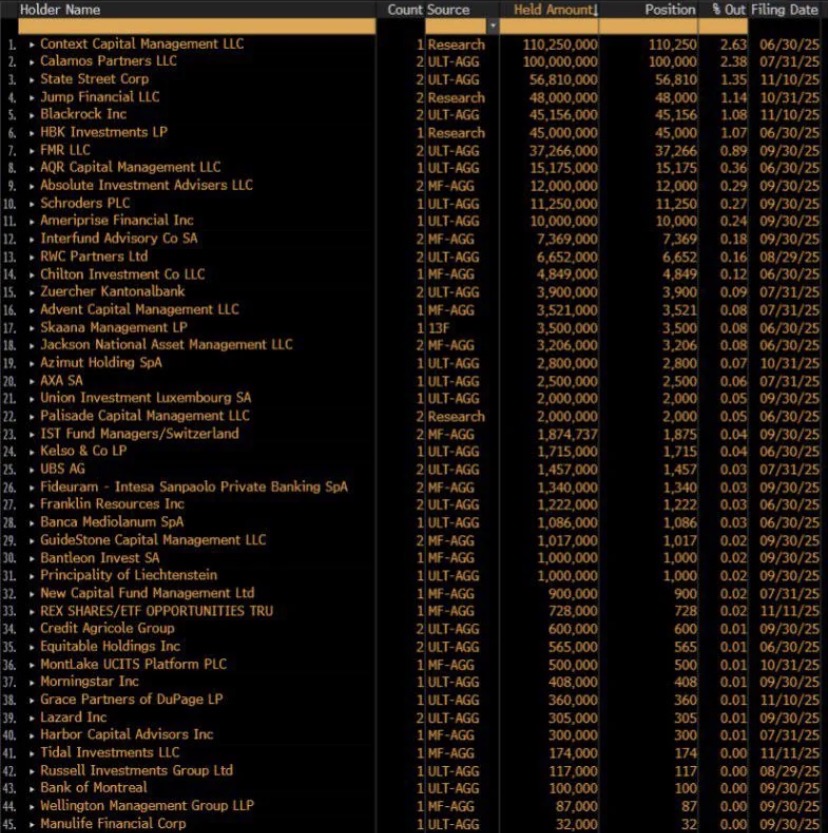Select Ameriprise Financial Inc holder name
Image resolution: width=828 pixels, height=833 pixels.
point(117,220)
